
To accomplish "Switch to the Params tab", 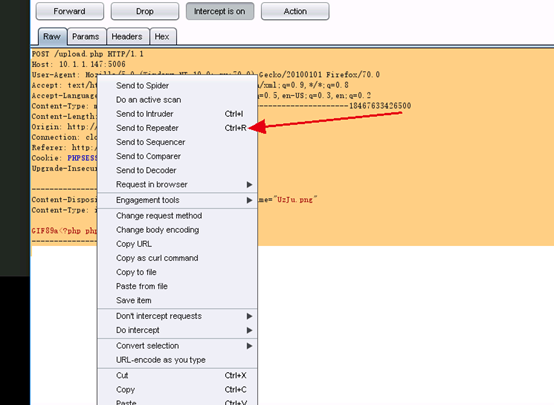I will (86, 36).
